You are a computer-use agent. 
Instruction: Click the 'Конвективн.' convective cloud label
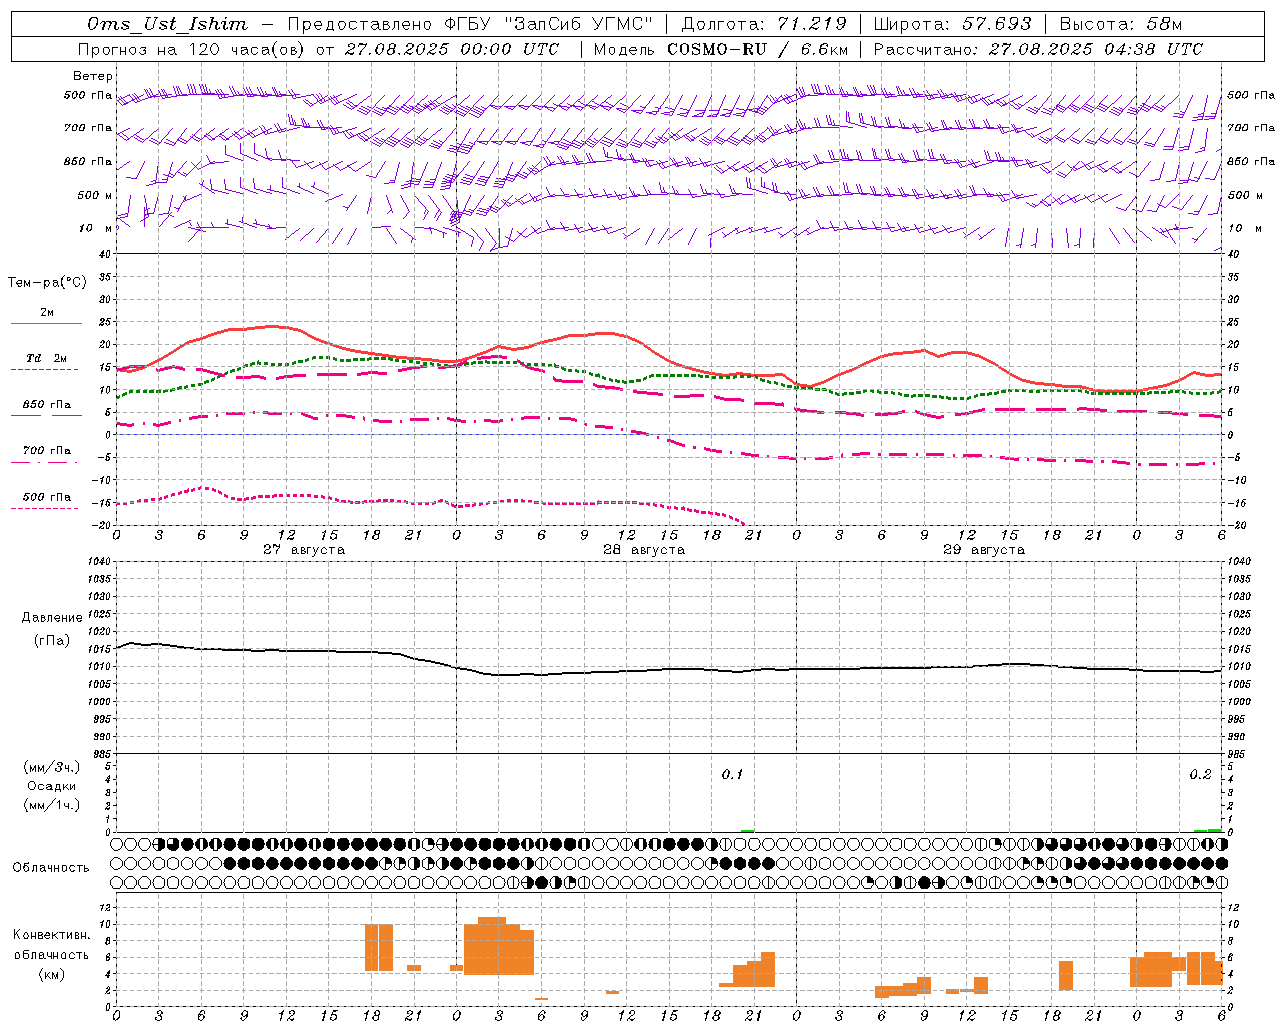click(x=52, y=935)
